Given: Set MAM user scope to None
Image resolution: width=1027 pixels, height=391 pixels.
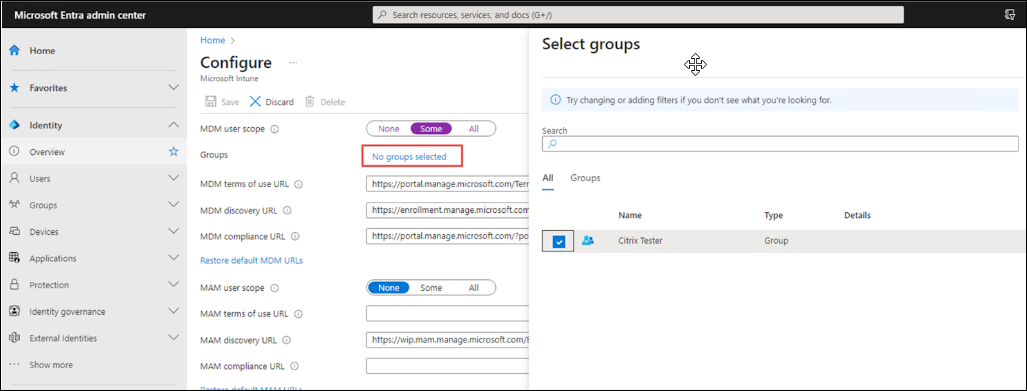Looking at the screenshot, I should 388,288.
